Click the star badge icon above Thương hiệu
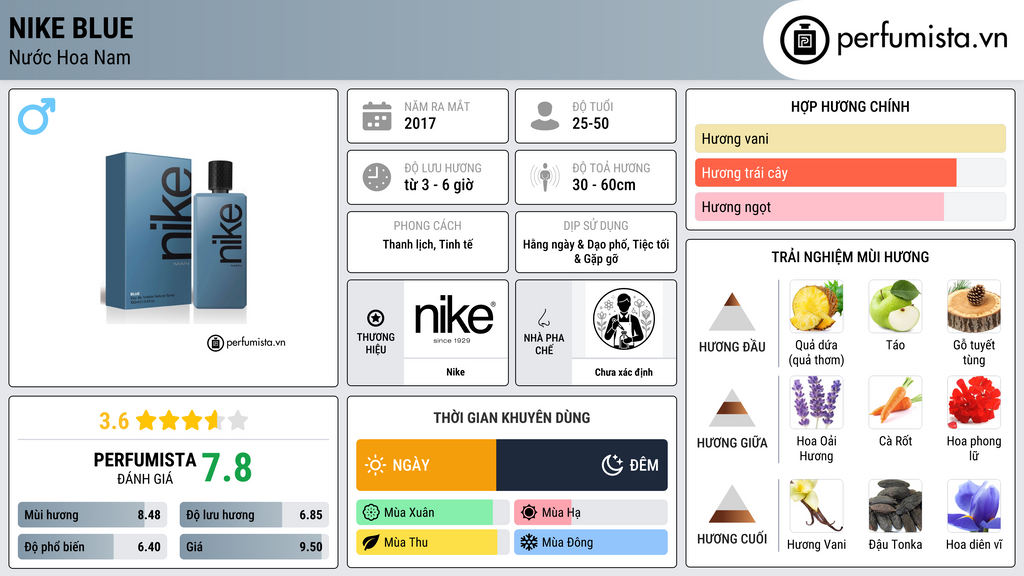 (x=376, y=318)
